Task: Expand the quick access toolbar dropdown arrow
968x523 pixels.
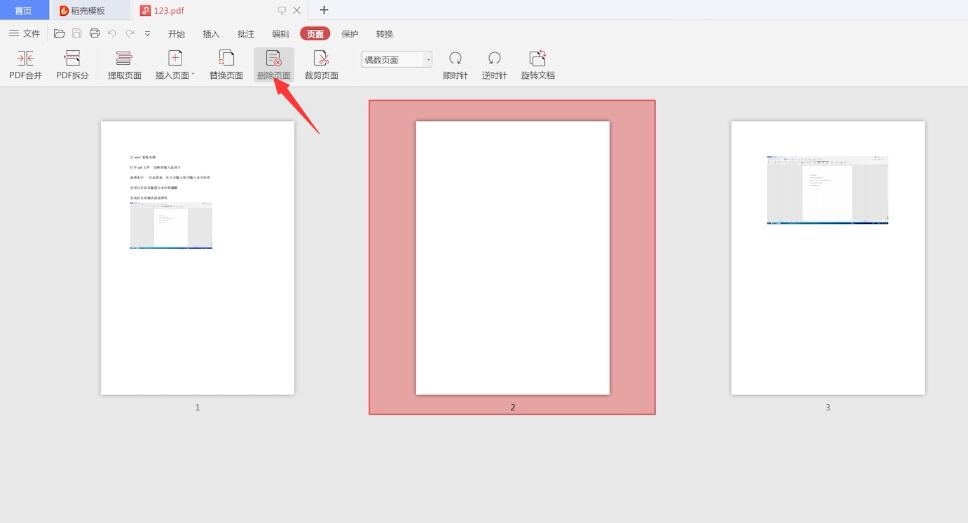Action: [x=148, y=33]
